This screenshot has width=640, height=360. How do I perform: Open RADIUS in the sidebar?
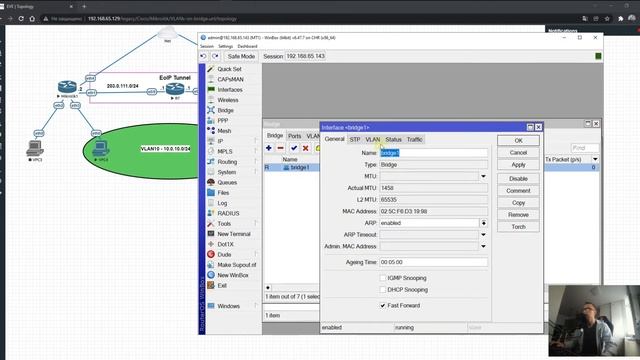click(228, 213)
